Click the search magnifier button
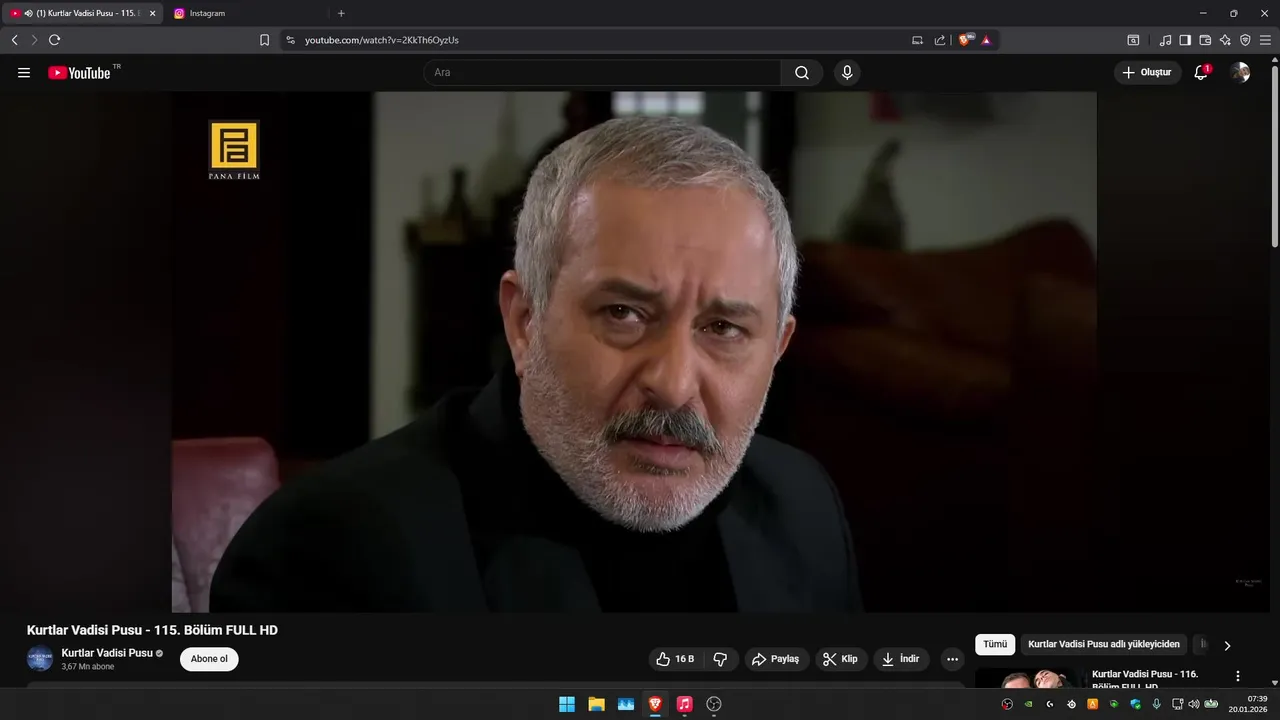This screenshot has width=1280, height=720. click(x=802, y=73)
